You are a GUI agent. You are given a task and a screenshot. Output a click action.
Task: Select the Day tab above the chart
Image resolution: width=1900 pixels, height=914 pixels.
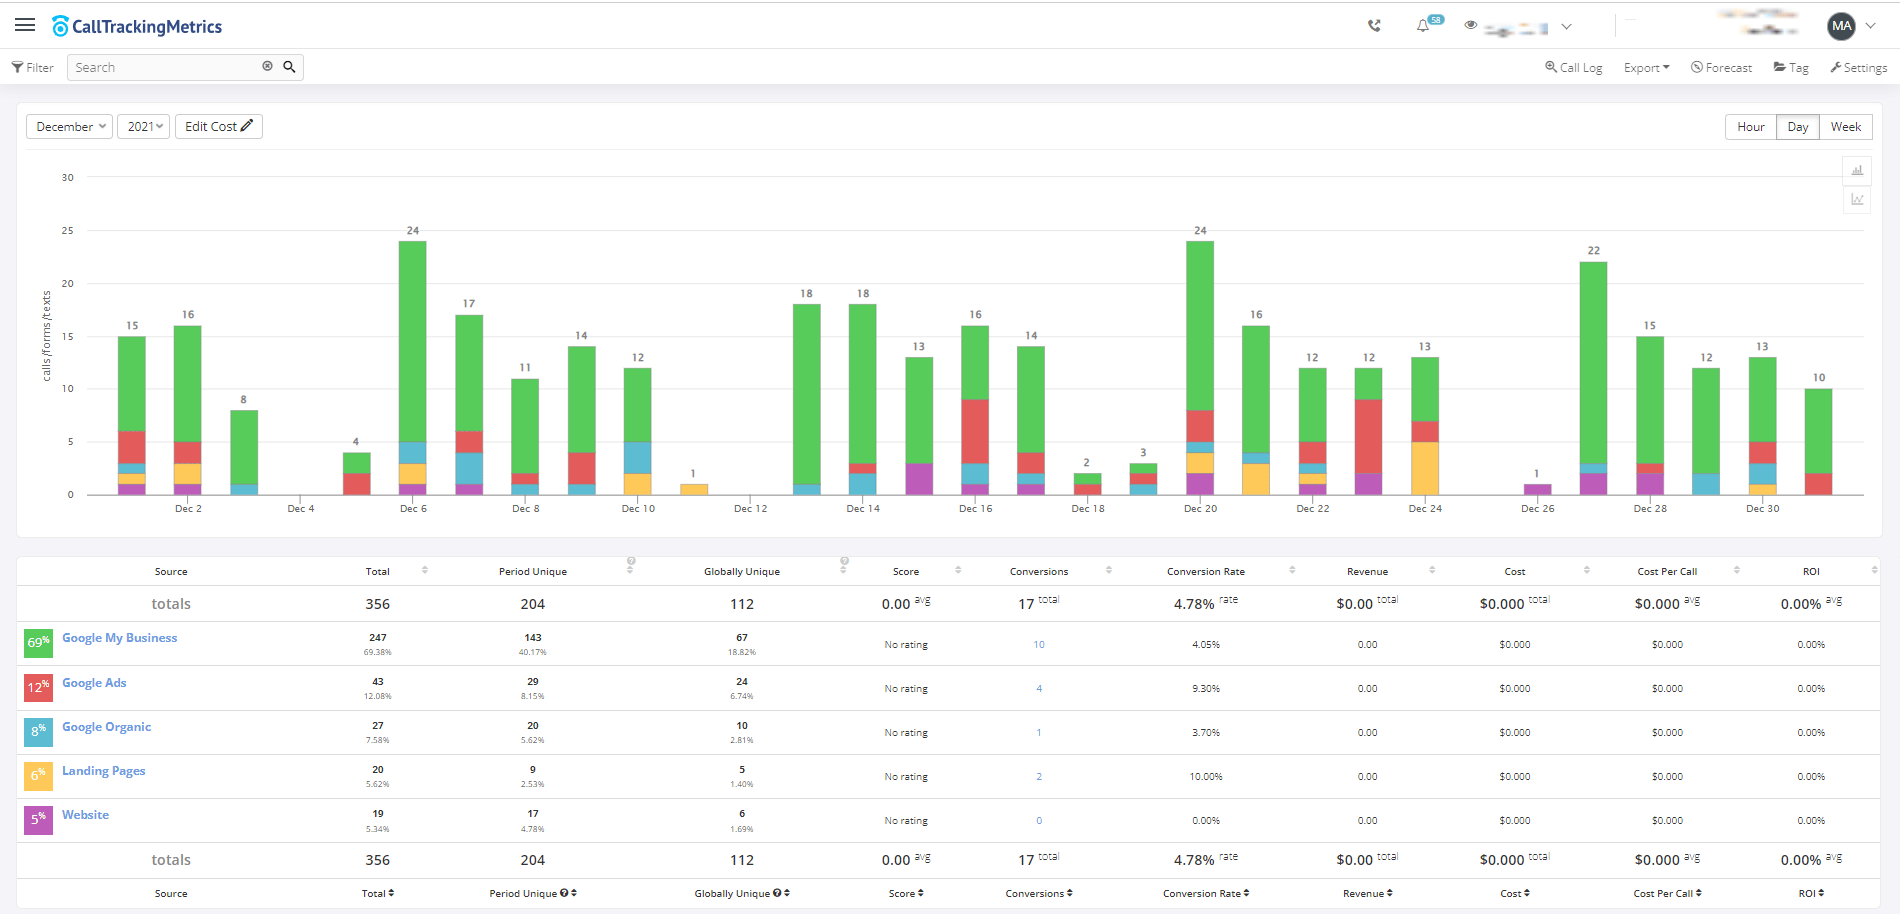[x=1797, y=126]
